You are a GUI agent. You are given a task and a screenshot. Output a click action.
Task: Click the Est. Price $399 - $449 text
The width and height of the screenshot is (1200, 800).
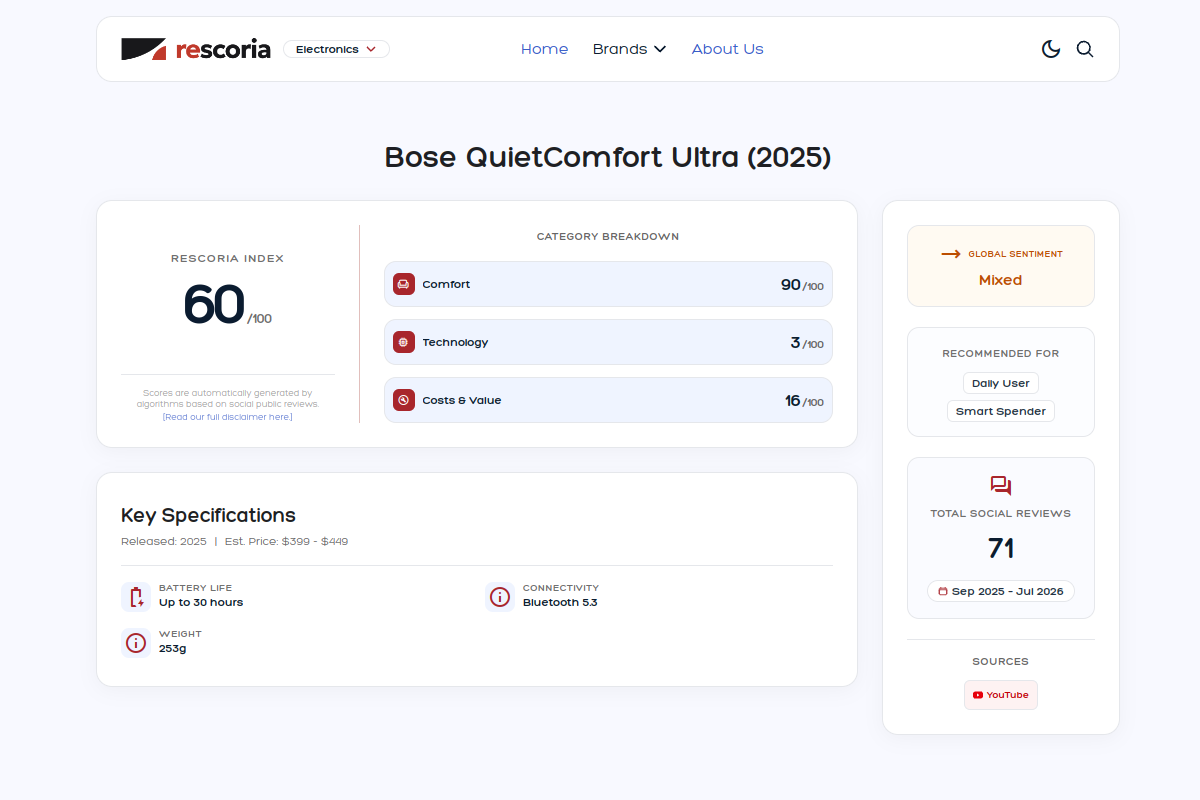point(286,541)
